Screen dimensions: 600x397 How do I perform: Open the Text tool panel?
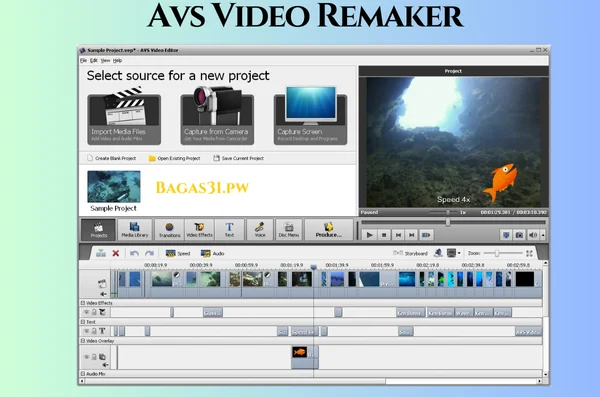click(x=229, y=229)
